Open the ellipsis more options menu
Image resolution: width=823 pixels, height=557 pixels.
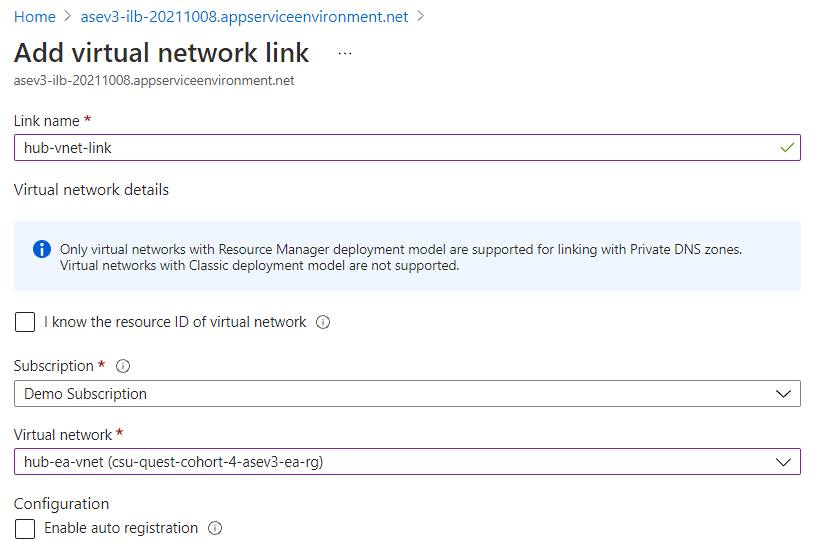[345, 53]
